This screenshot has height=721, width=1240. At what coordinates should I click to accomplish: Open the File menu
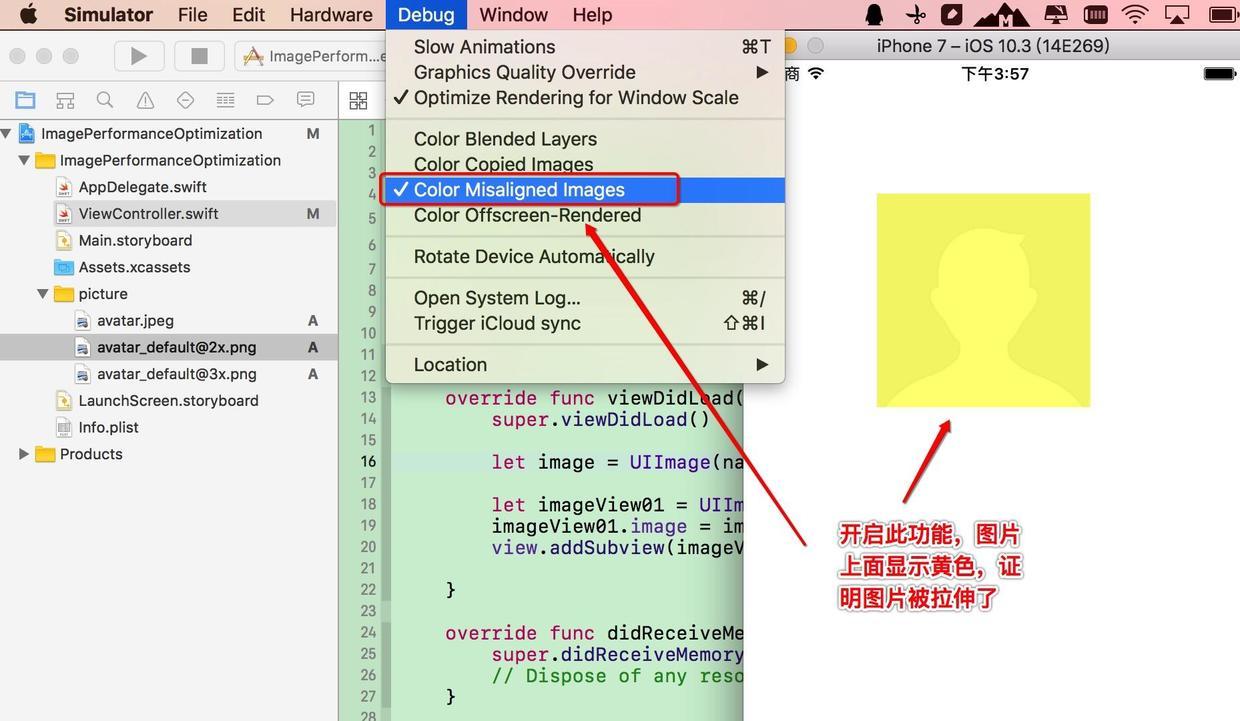coord(192,14)
